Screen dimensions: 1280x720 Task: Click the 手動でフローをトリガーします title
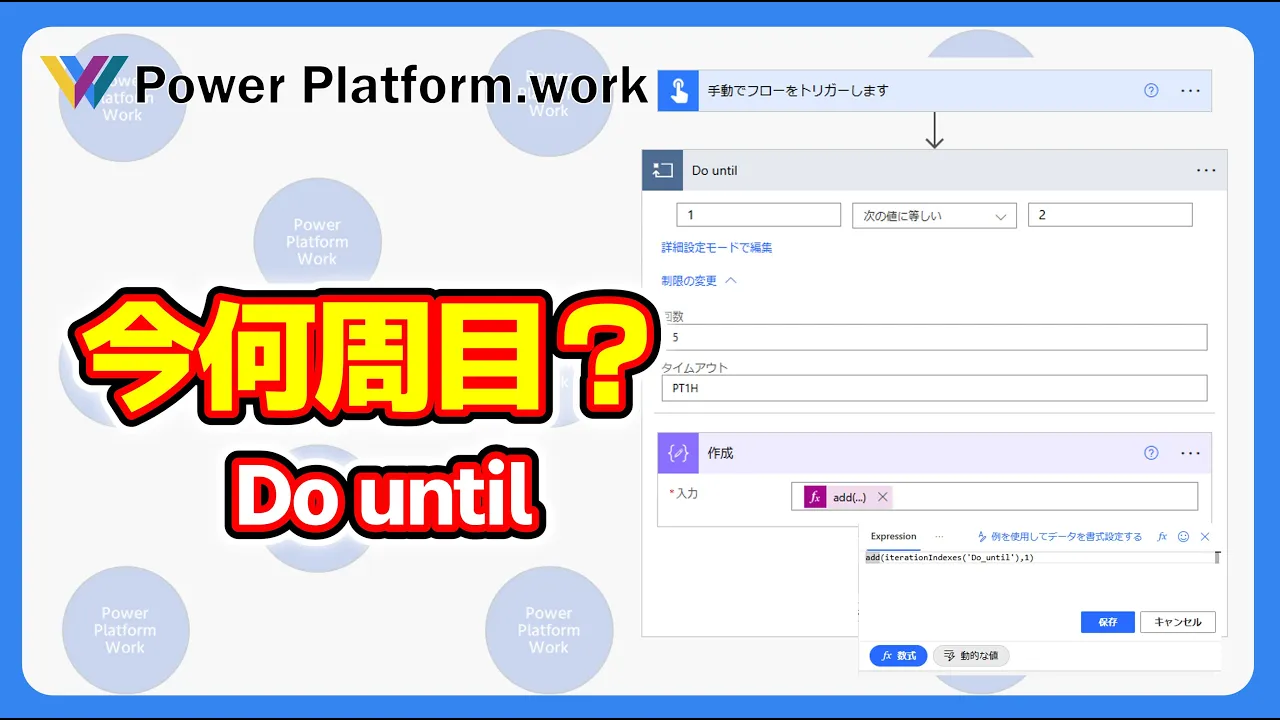[798, 90]
